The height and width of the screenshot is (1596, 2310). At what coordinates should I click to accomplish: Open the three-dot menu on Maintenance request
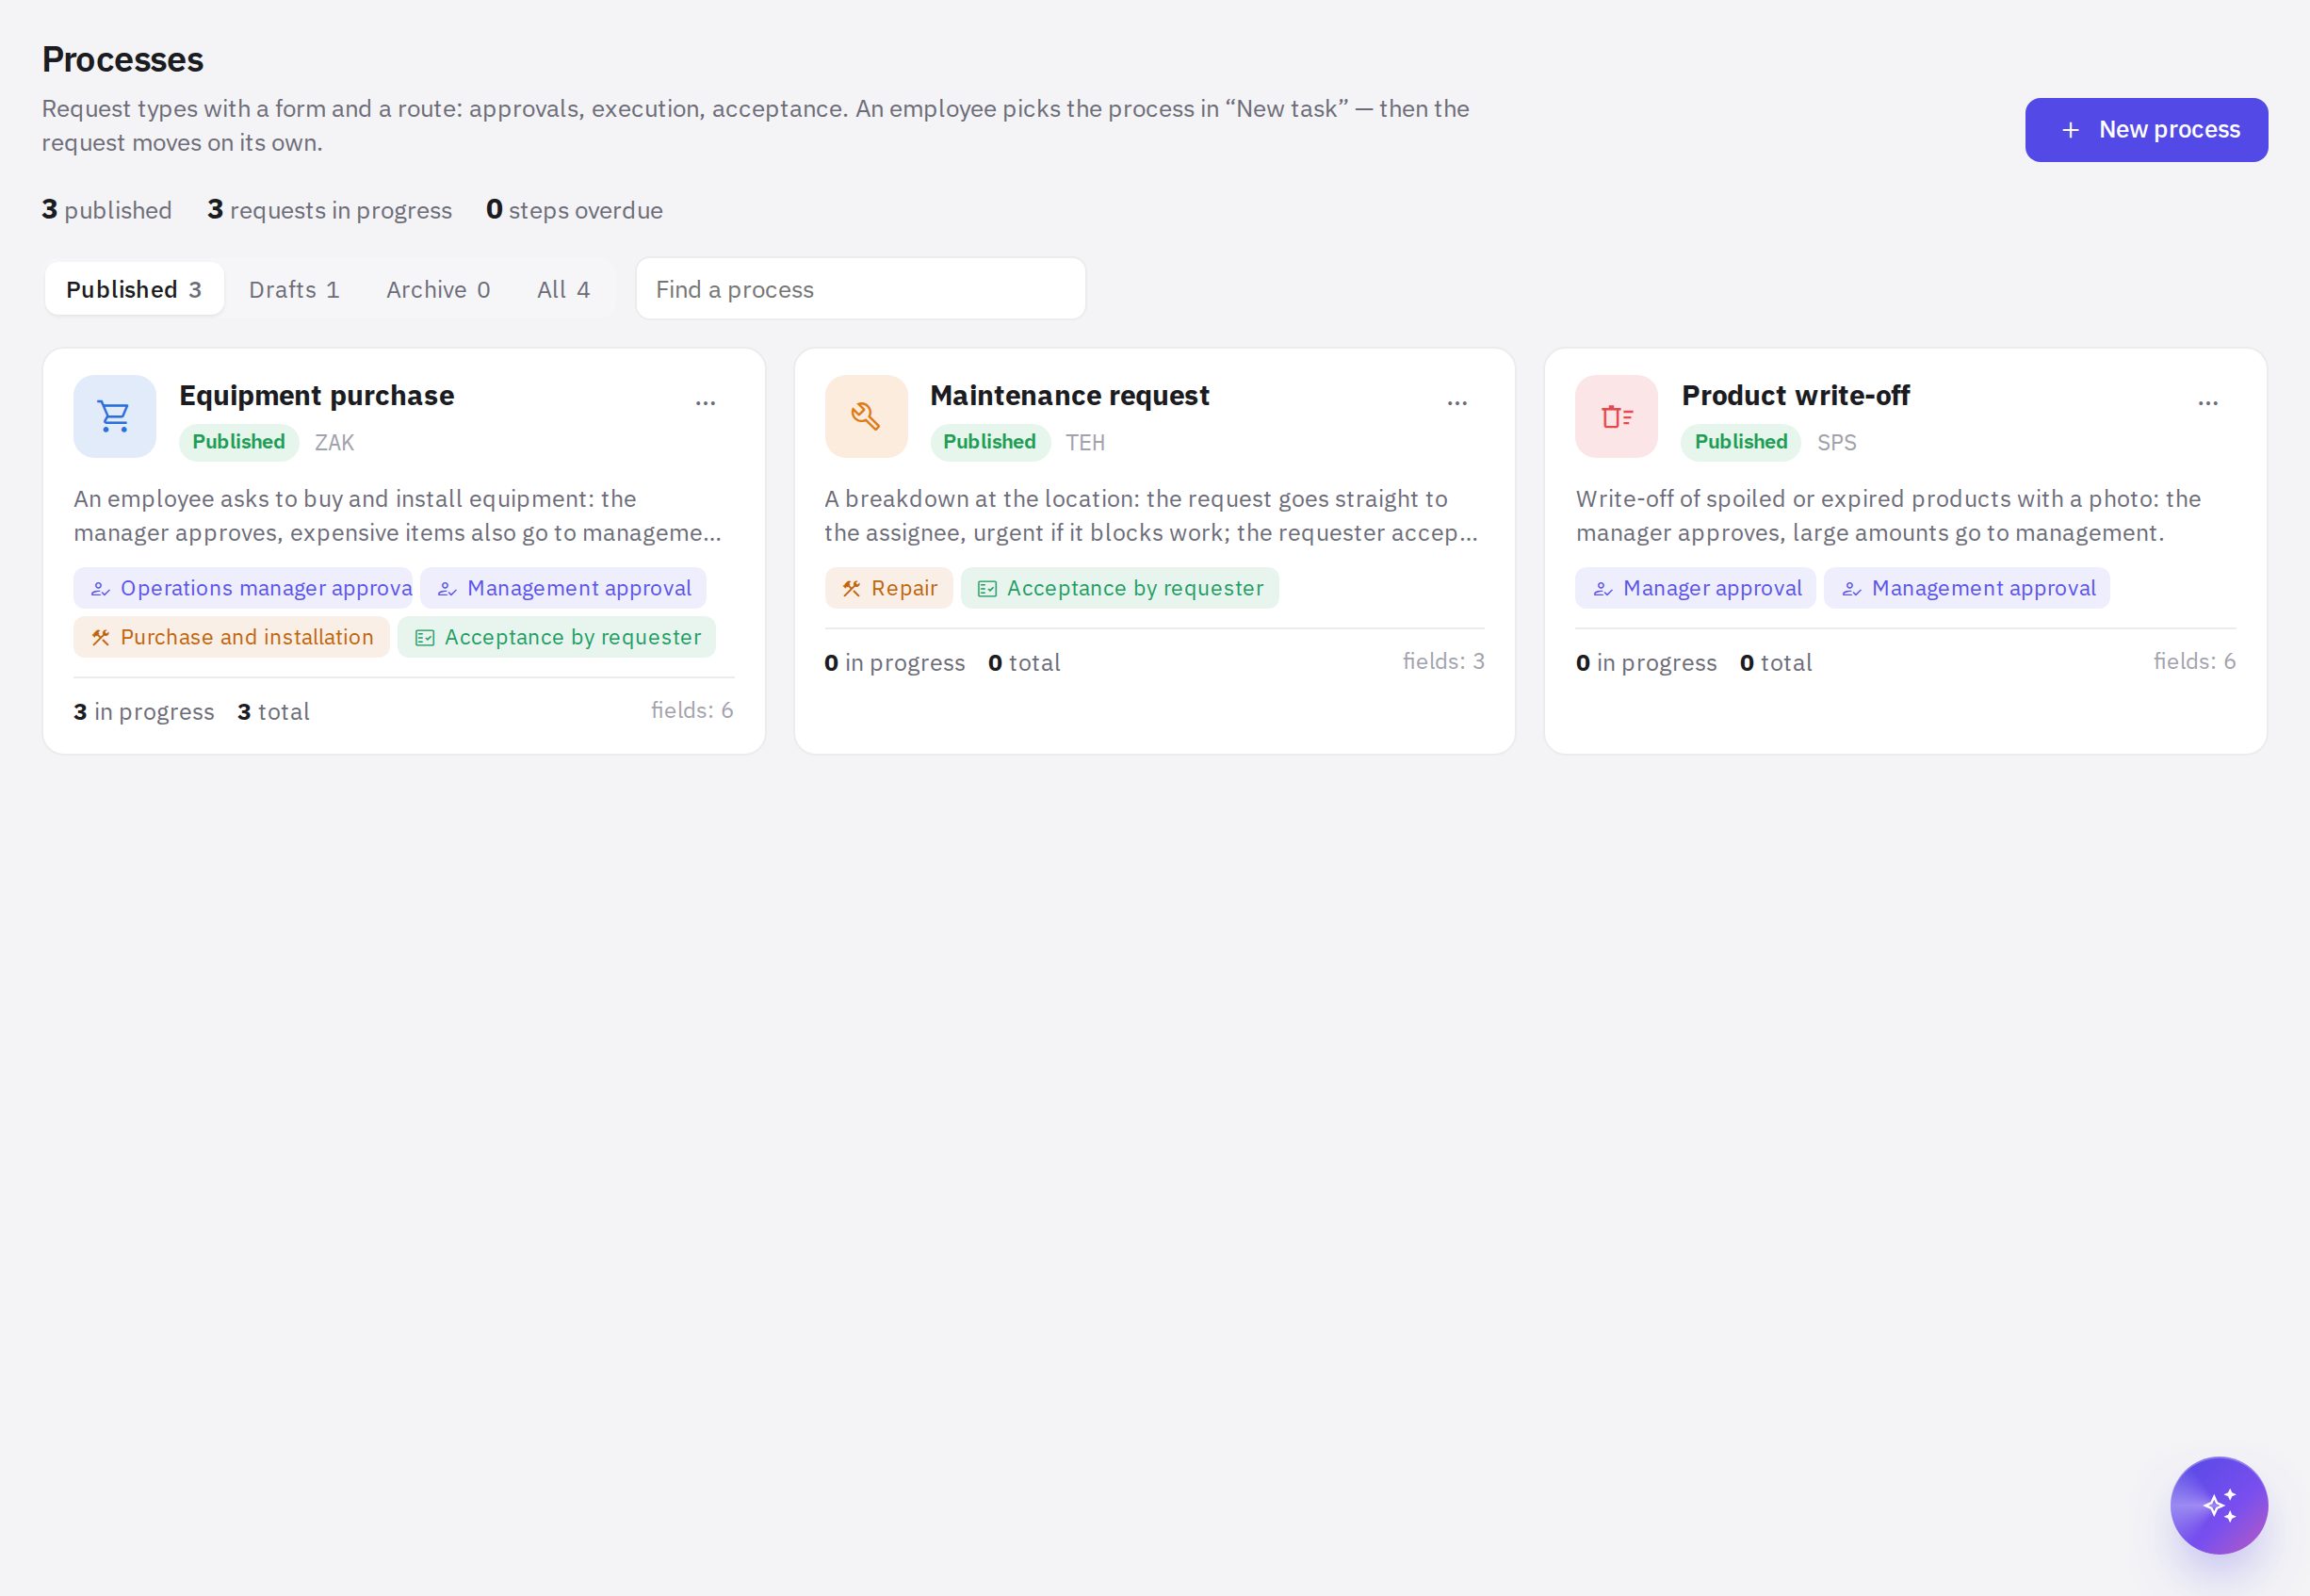pos(1457,403)
